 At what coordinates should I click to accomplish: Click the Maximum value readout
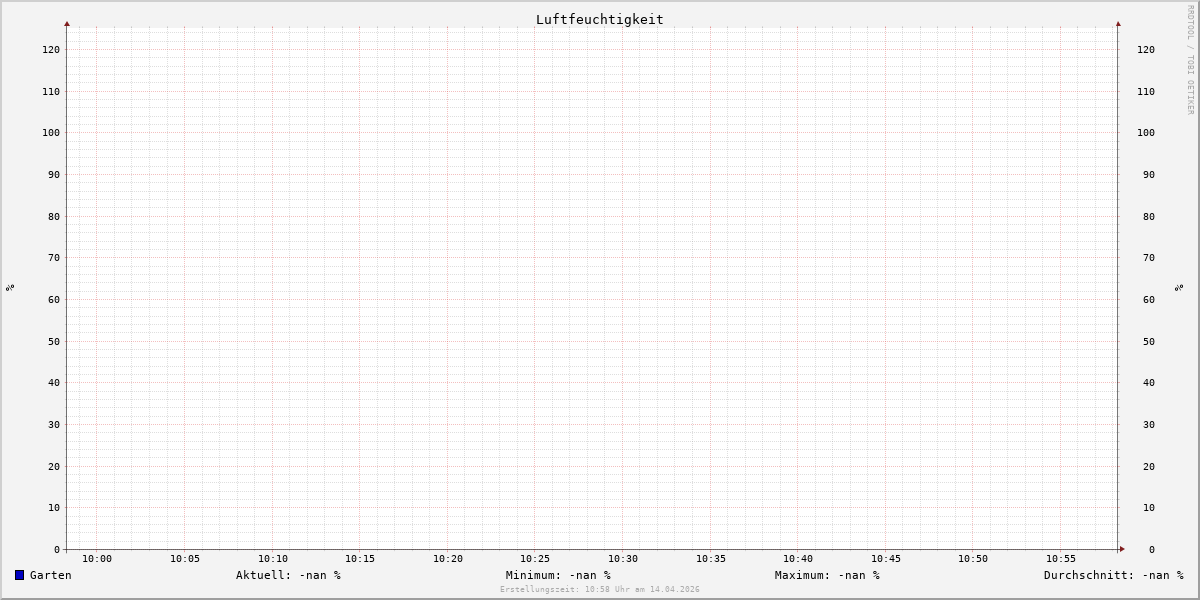(x=827, y=575)
